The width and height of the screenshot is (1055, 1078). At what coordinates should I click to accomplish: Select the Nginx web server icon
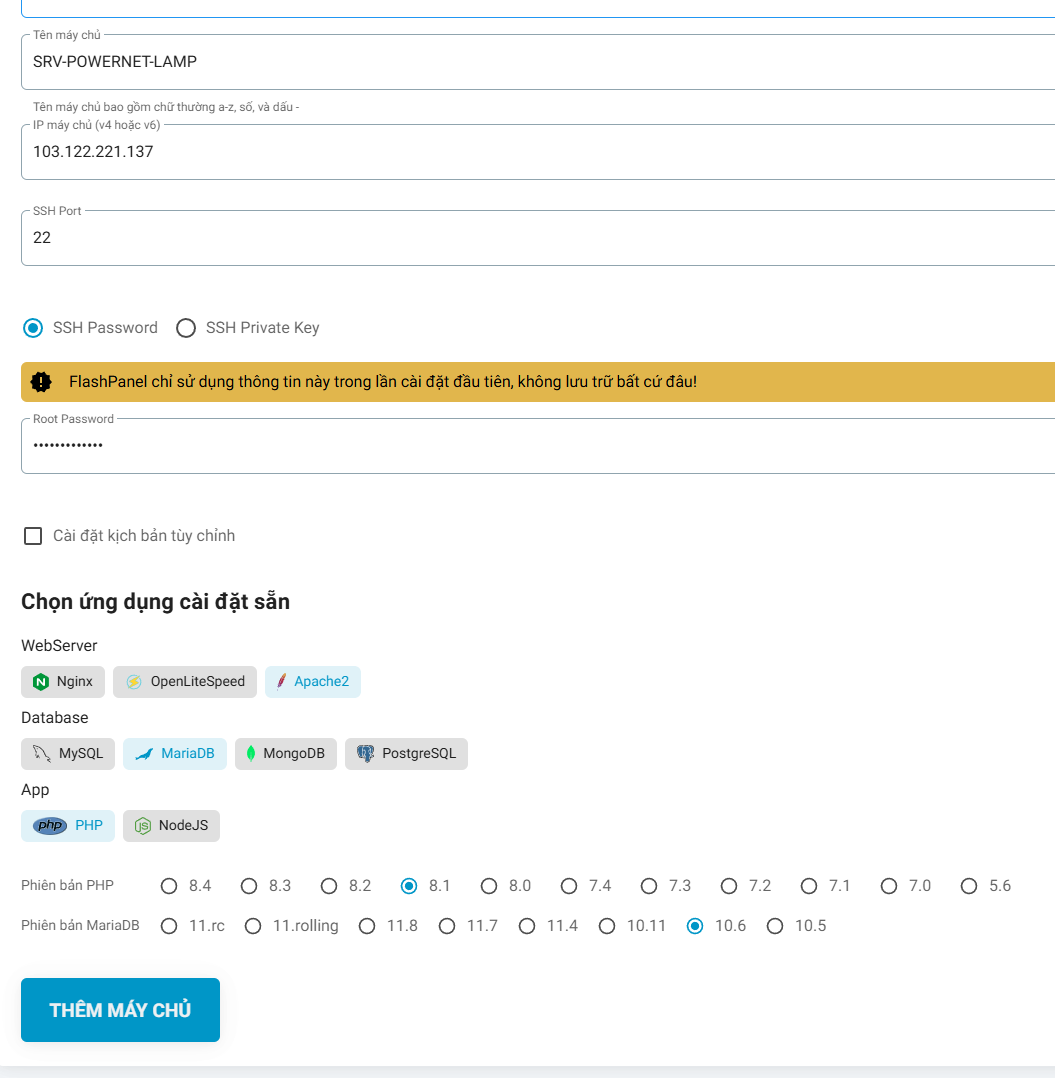41,682
